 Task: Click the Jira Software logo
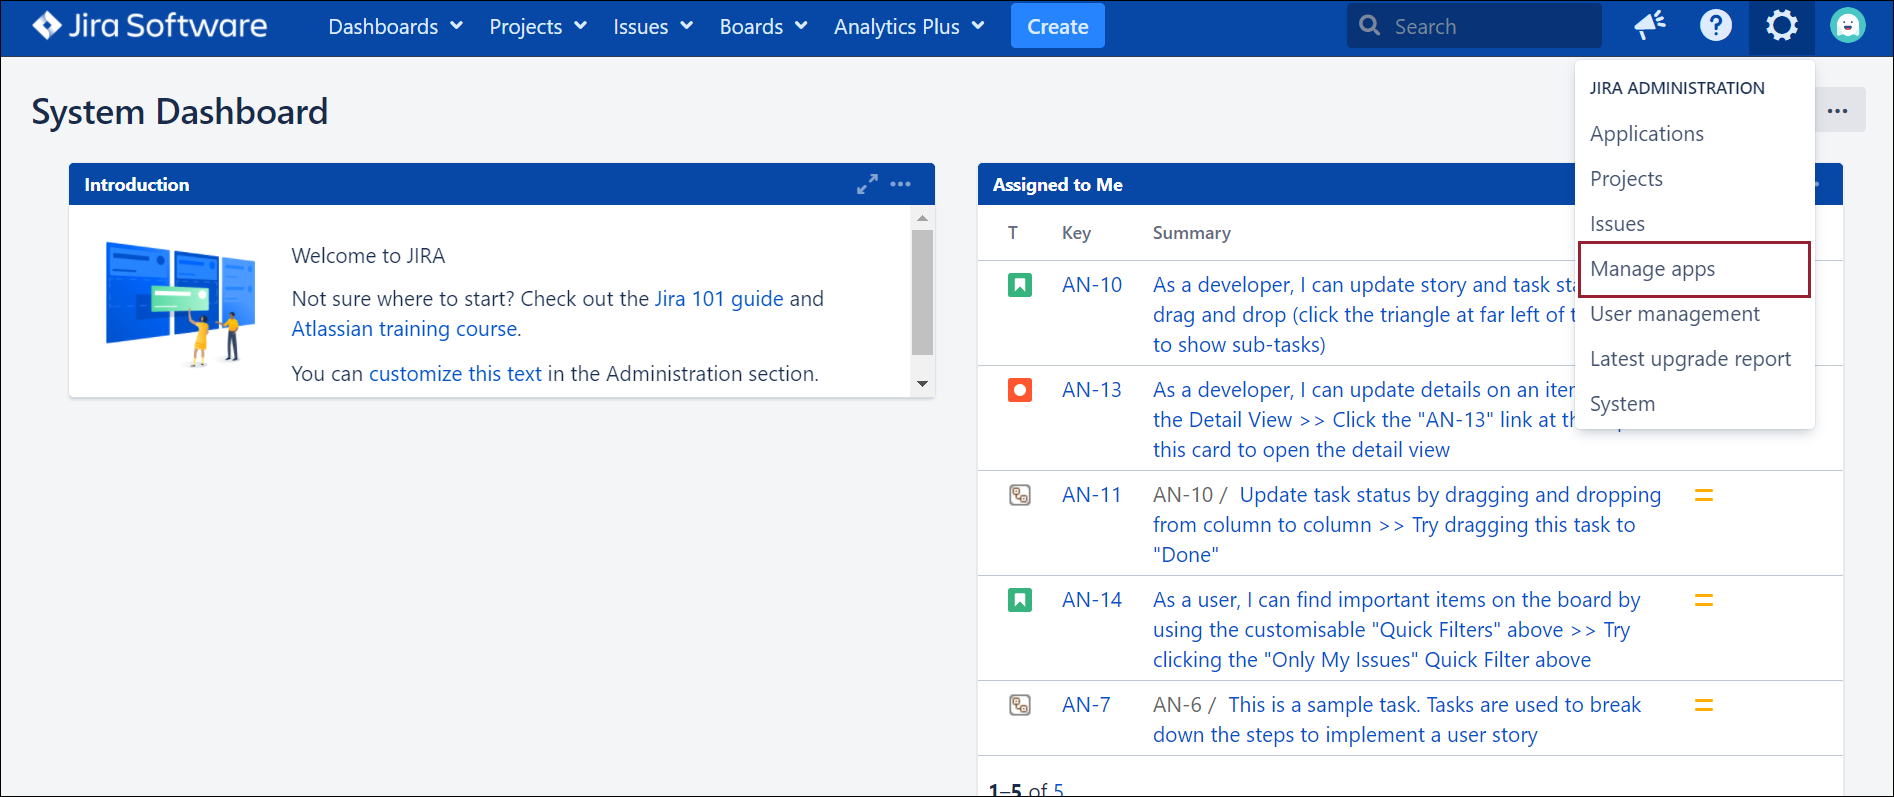(150, 26)
